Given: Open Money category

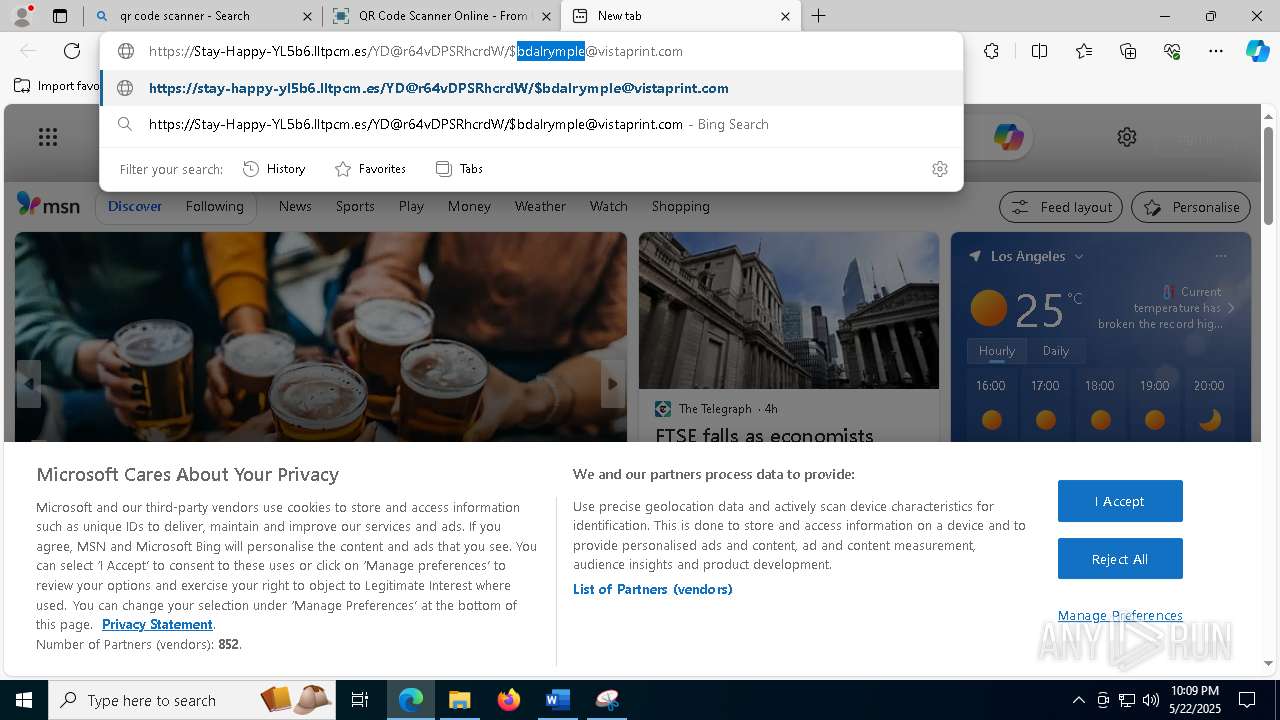Looking at the screenshot, I should click(x=469, y=206).
